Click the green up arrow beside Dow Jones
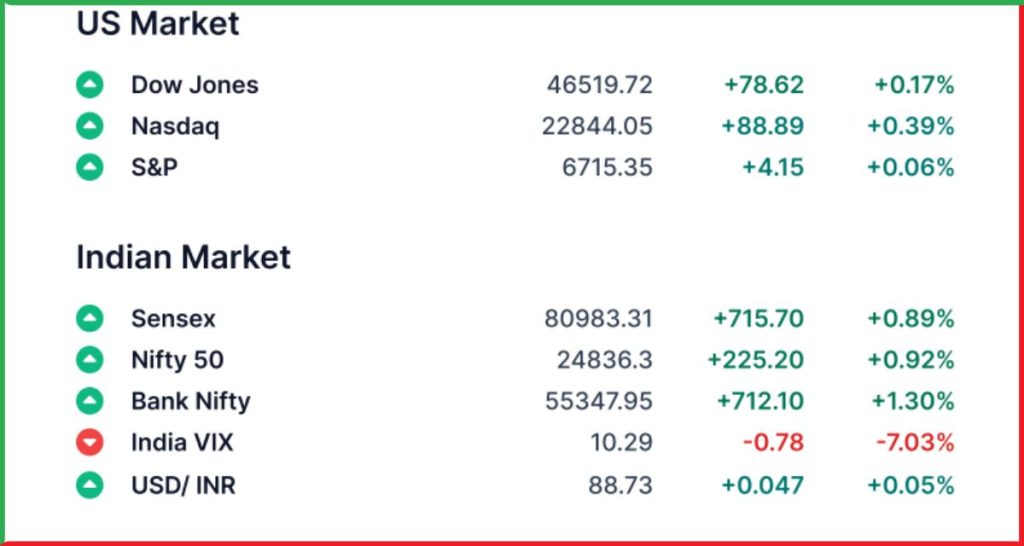 [90, 85]
